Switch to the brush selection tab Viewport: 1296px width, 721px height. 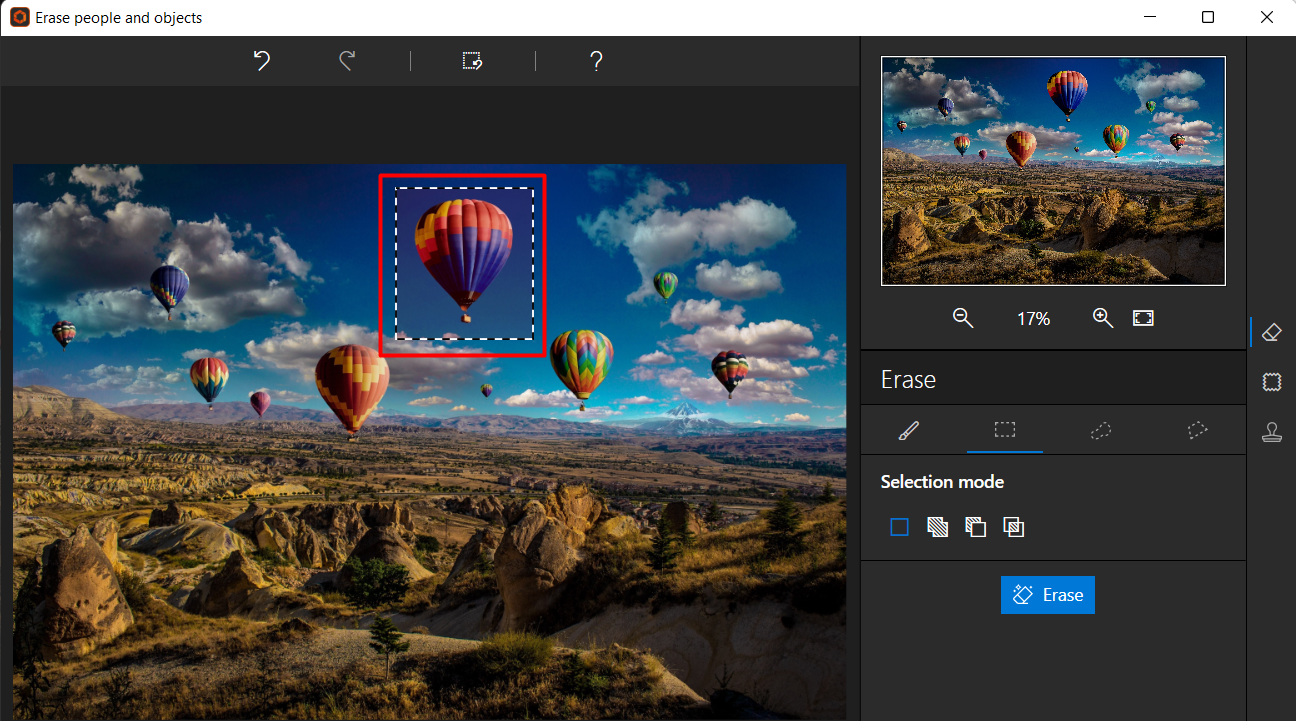click(x=909, y=430)
